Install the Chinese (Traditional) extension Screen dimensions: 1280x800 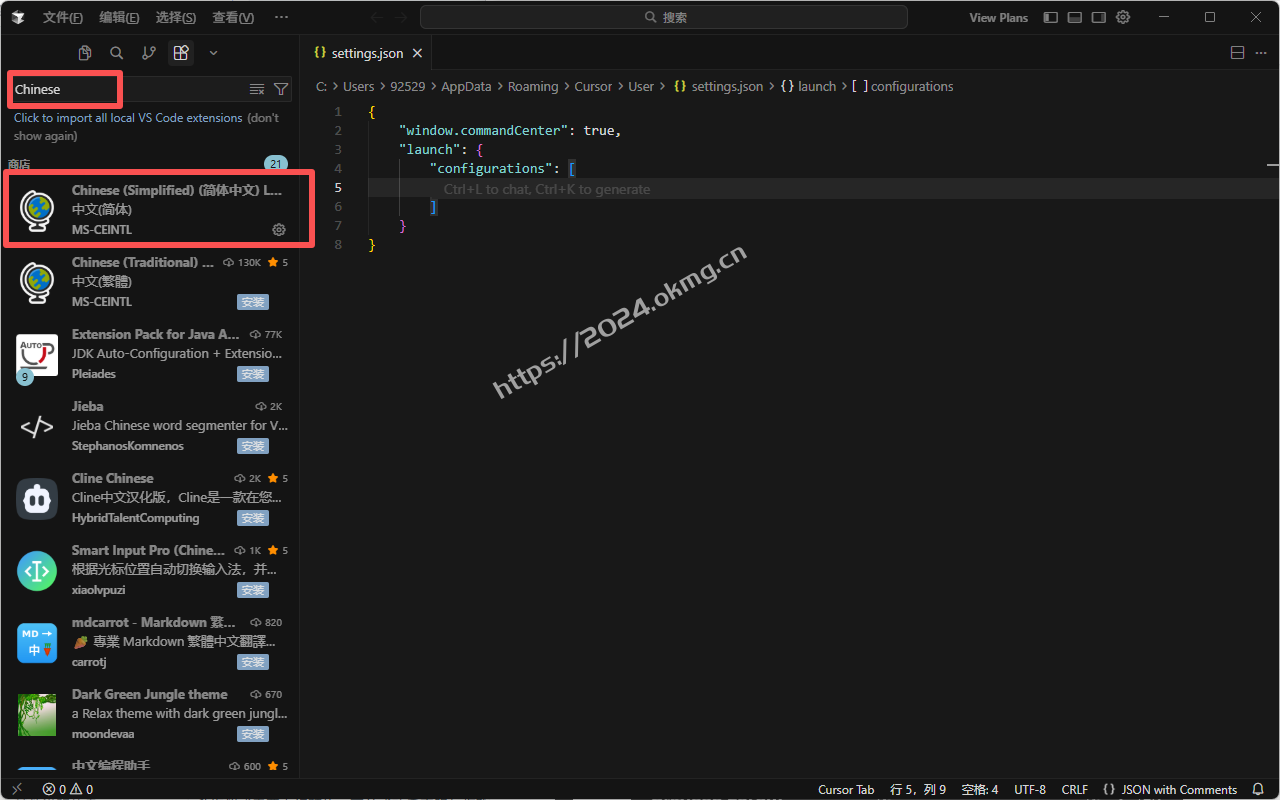(253, 302)
